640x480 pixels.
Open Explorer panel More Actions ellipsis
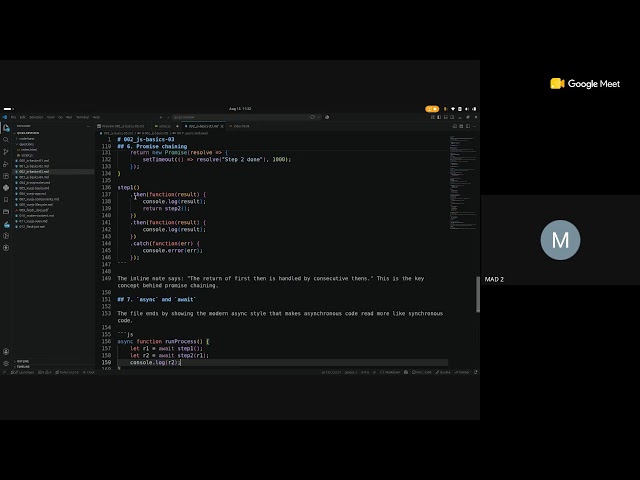[88, 126]
